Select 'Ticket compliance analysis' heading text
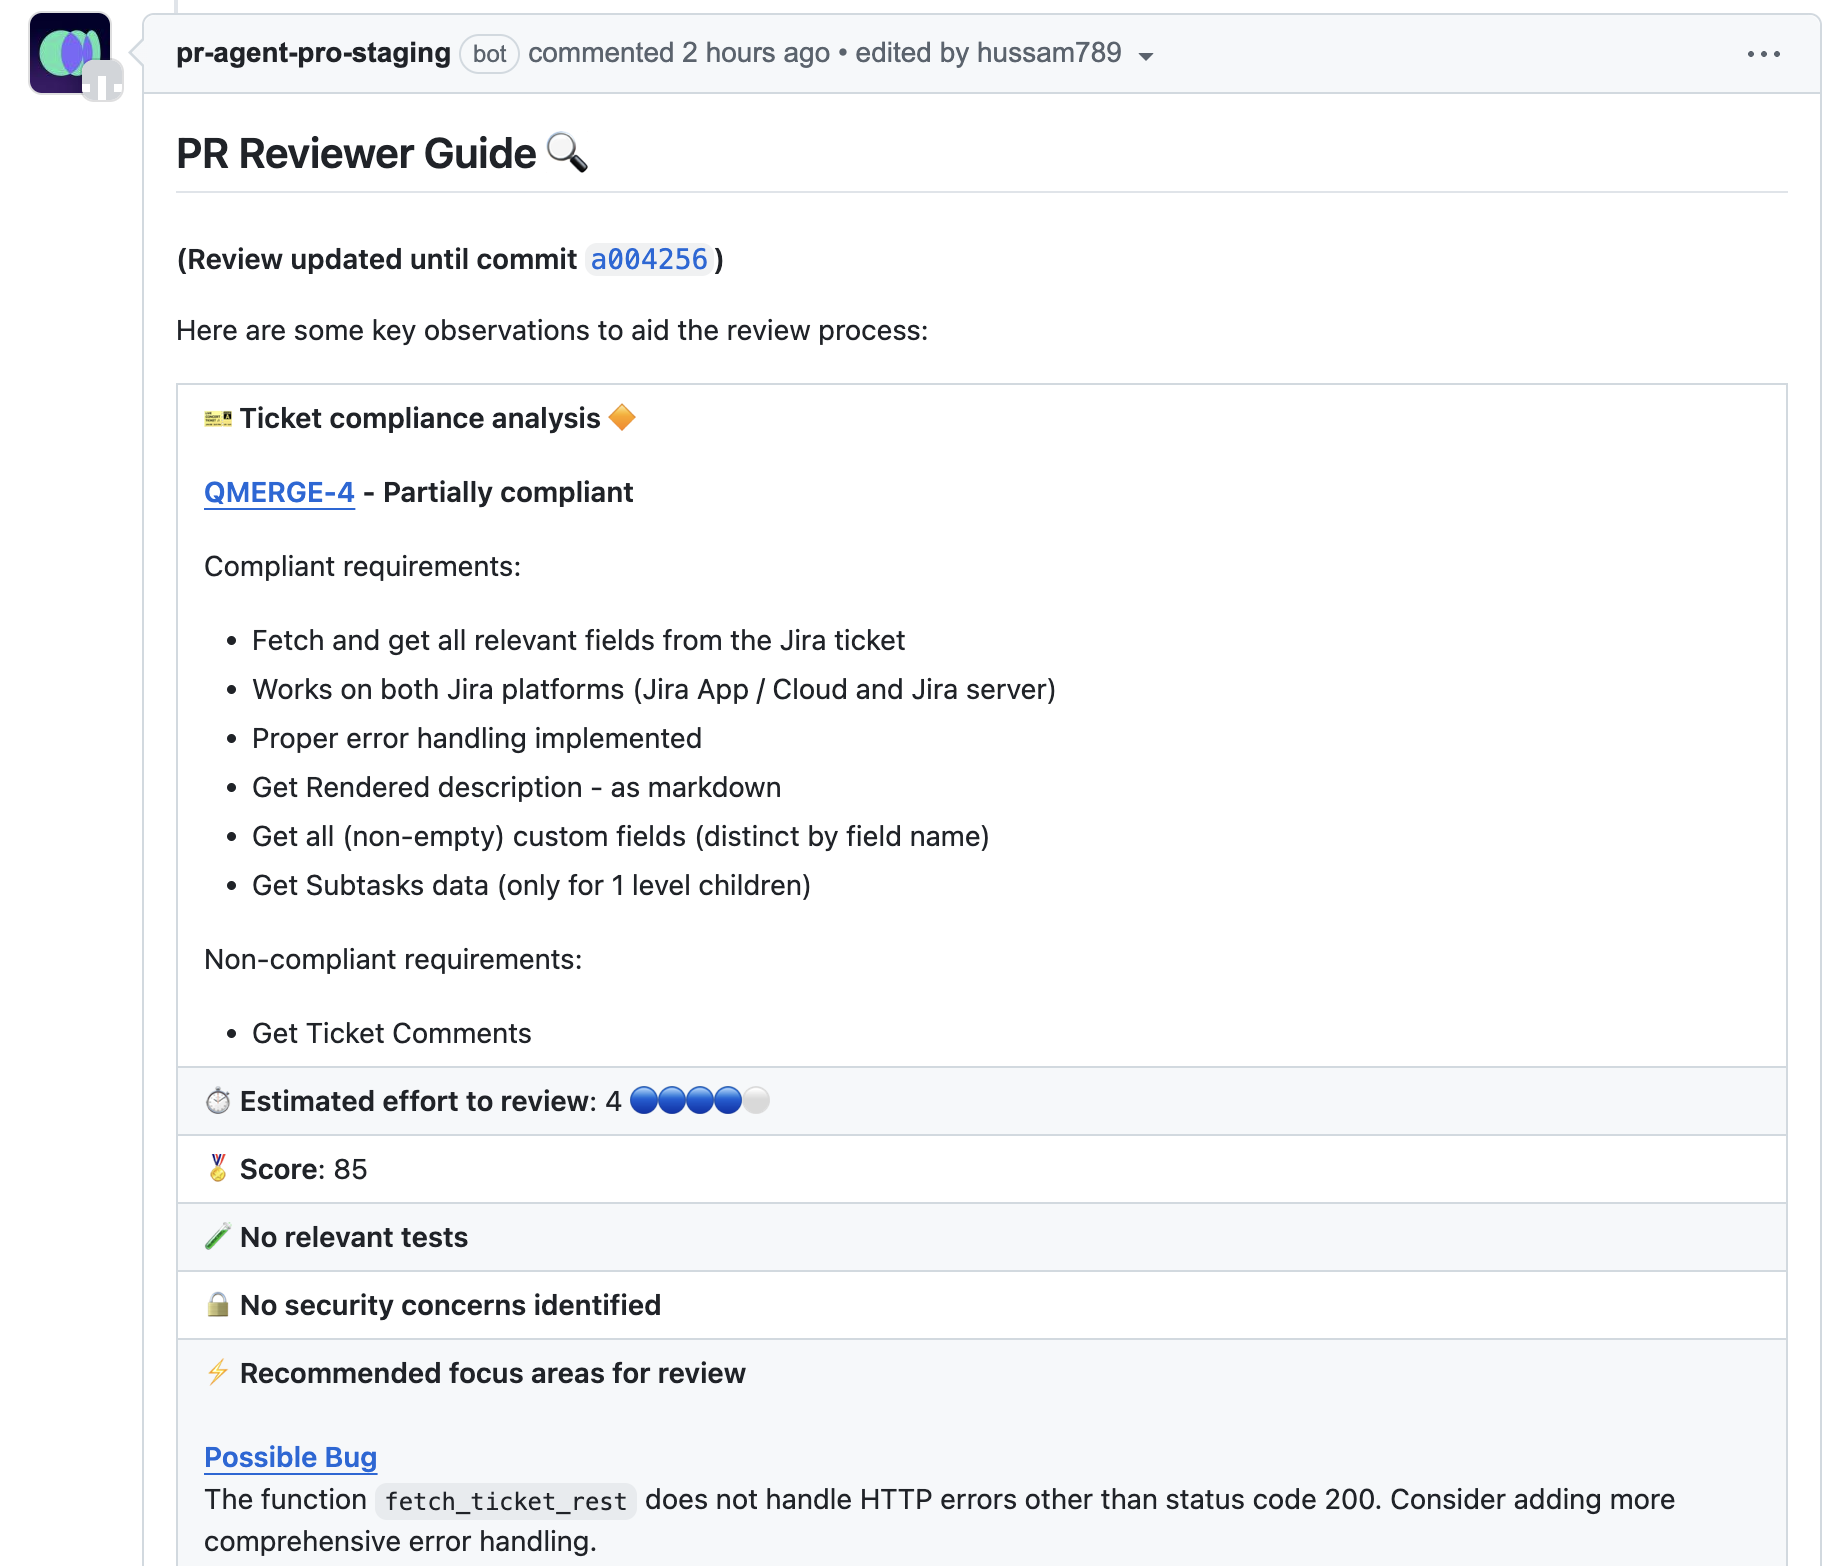Image resolution: width=1844 pixels, height=1566 pixels. pos(420,418)
